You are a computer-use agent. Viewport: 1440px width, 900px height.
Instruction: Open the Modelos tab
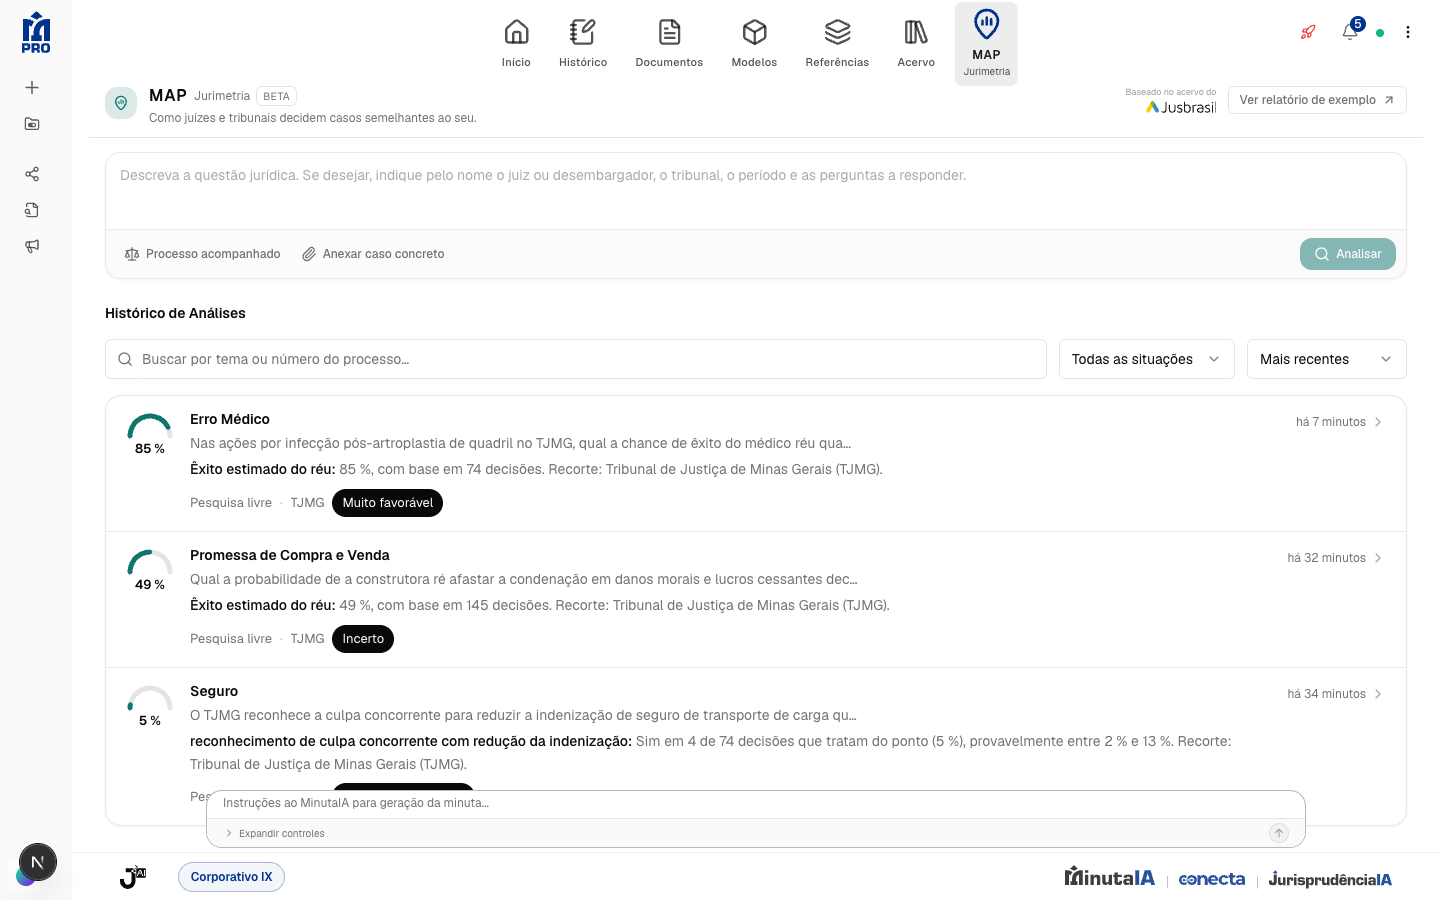point(754,43)
